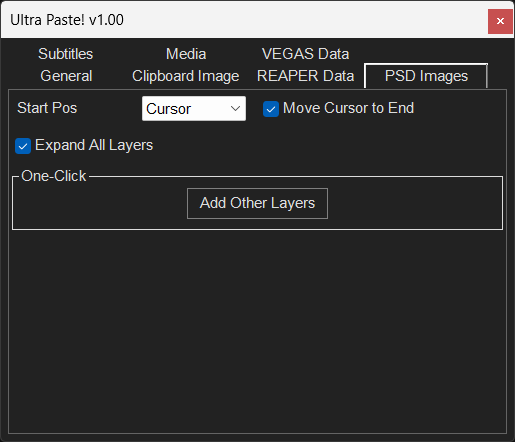The height and width of the screenshot is (442, 515).
Task: Open the Media tab
Action: [x=186, y=54]
